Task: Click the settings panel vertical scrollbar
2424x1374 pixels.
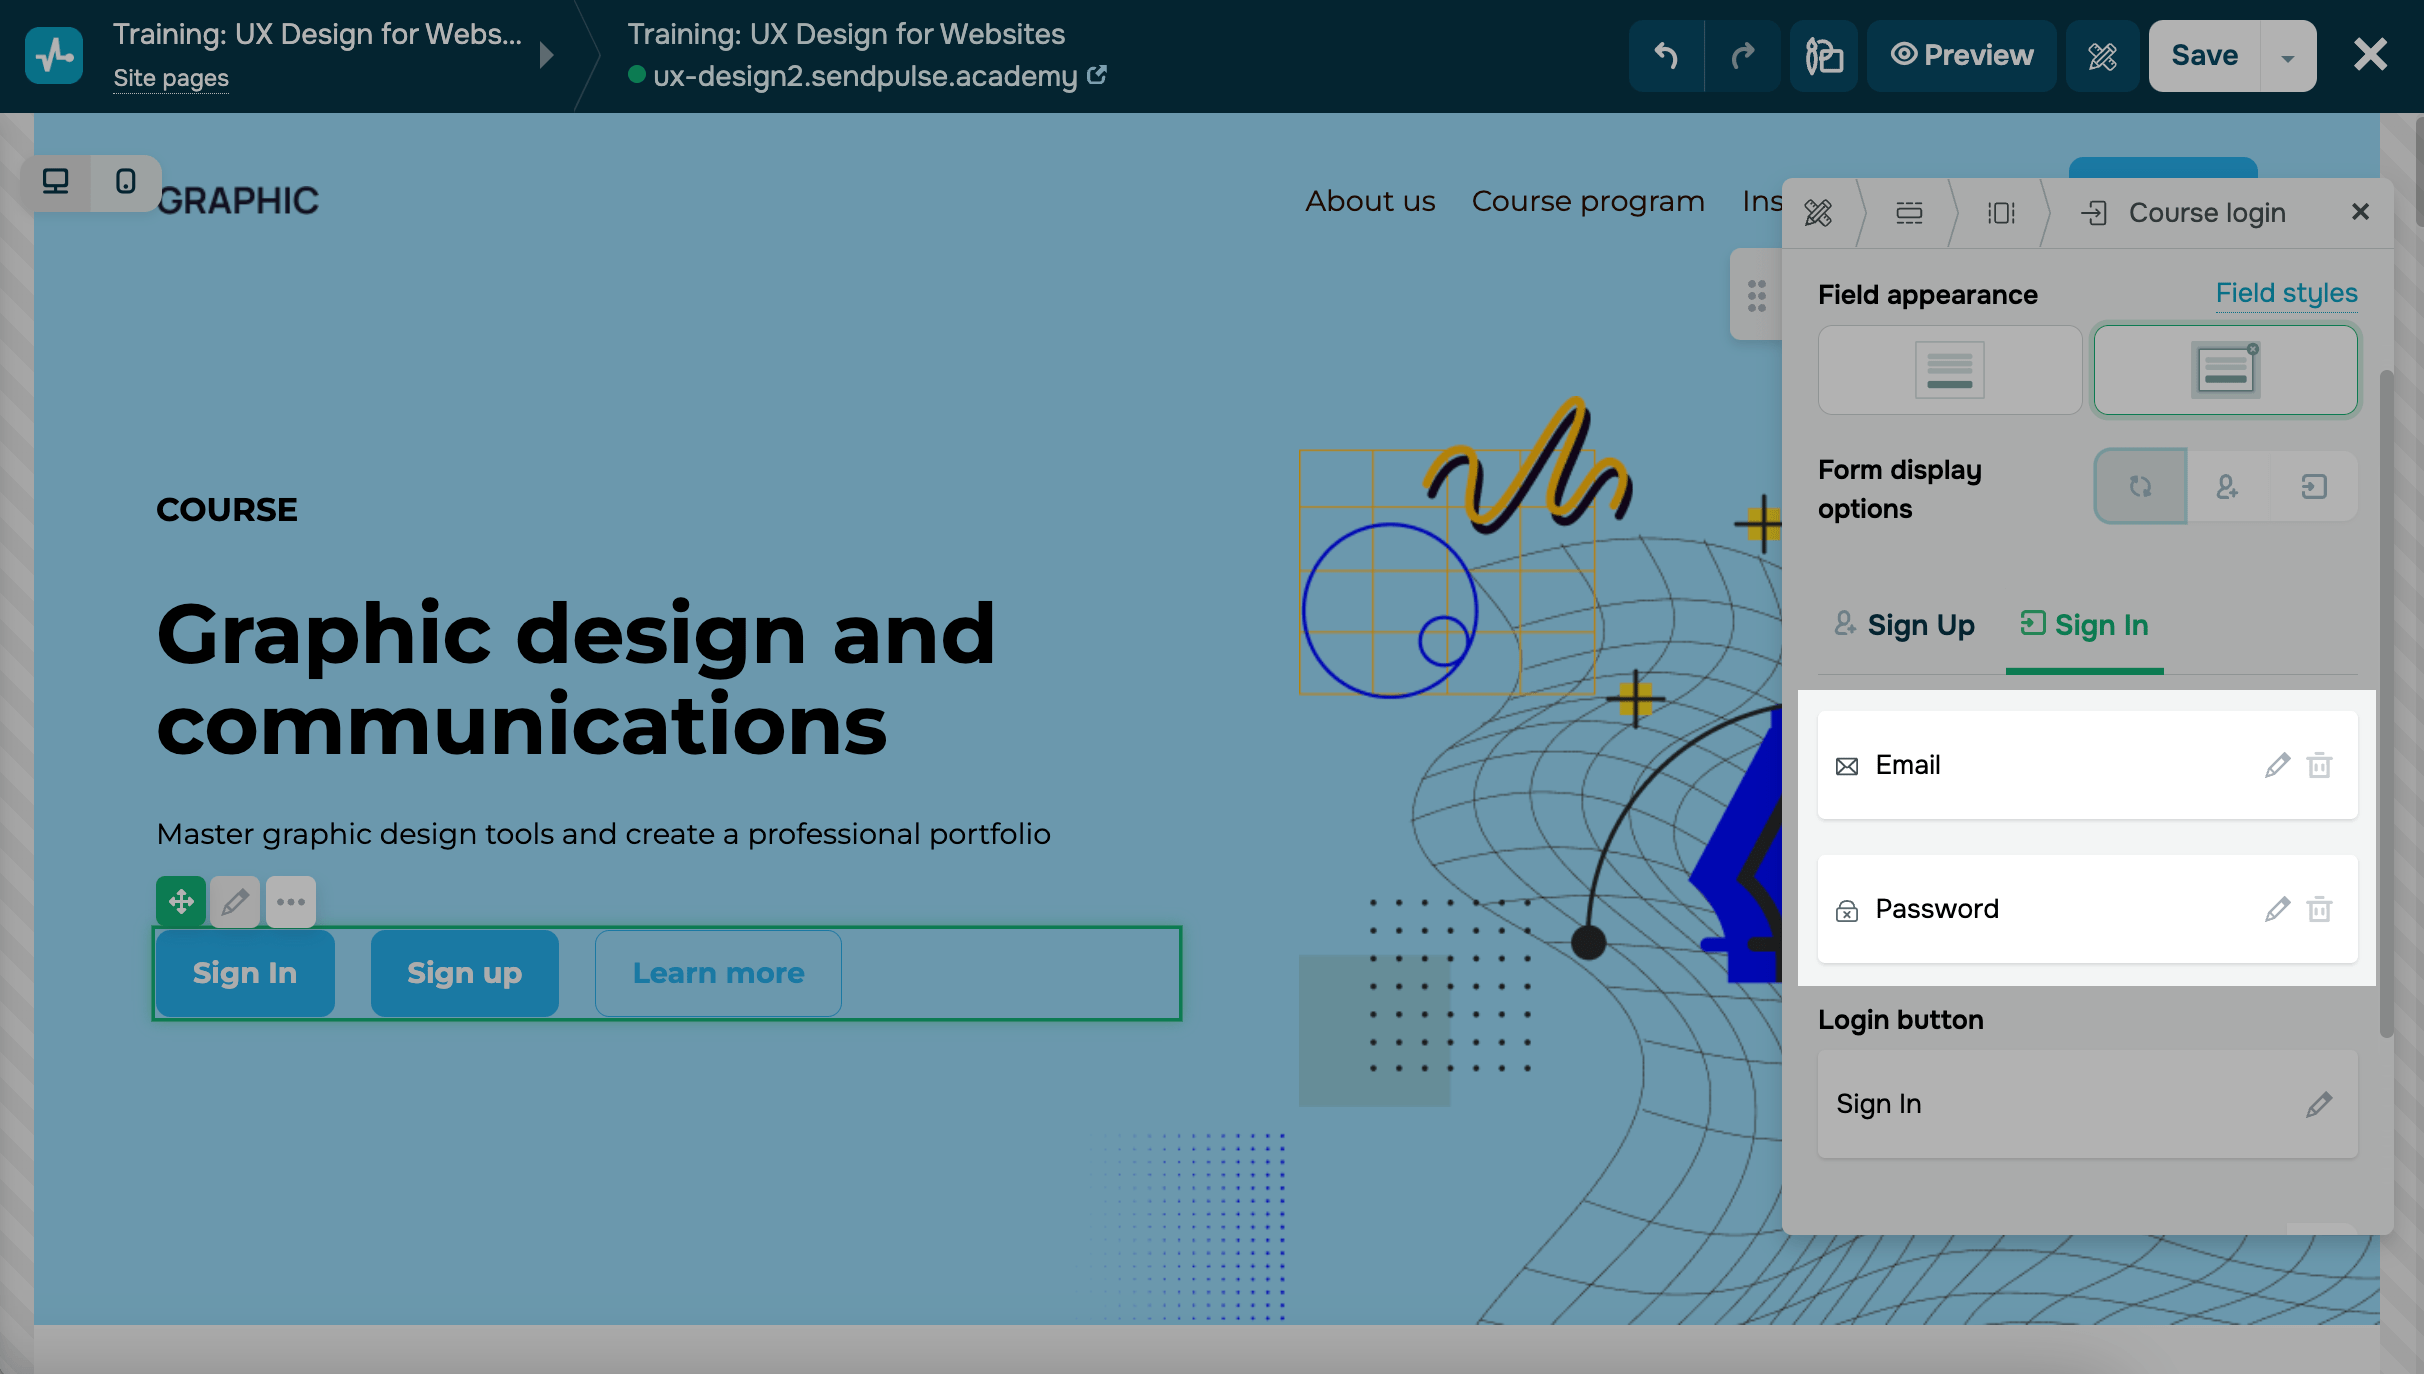Action: click(2386, 700)
